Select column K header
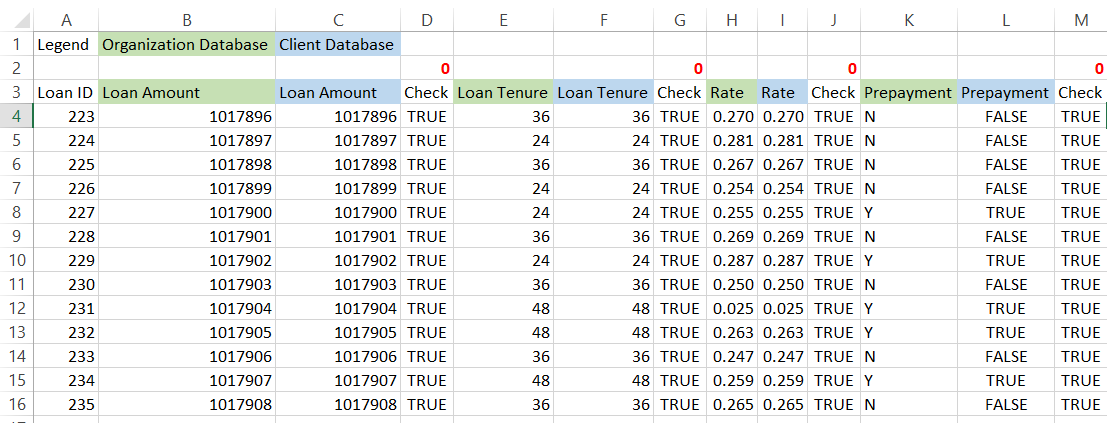Viewport: 1107px width, 423px height. coord(908,19)
